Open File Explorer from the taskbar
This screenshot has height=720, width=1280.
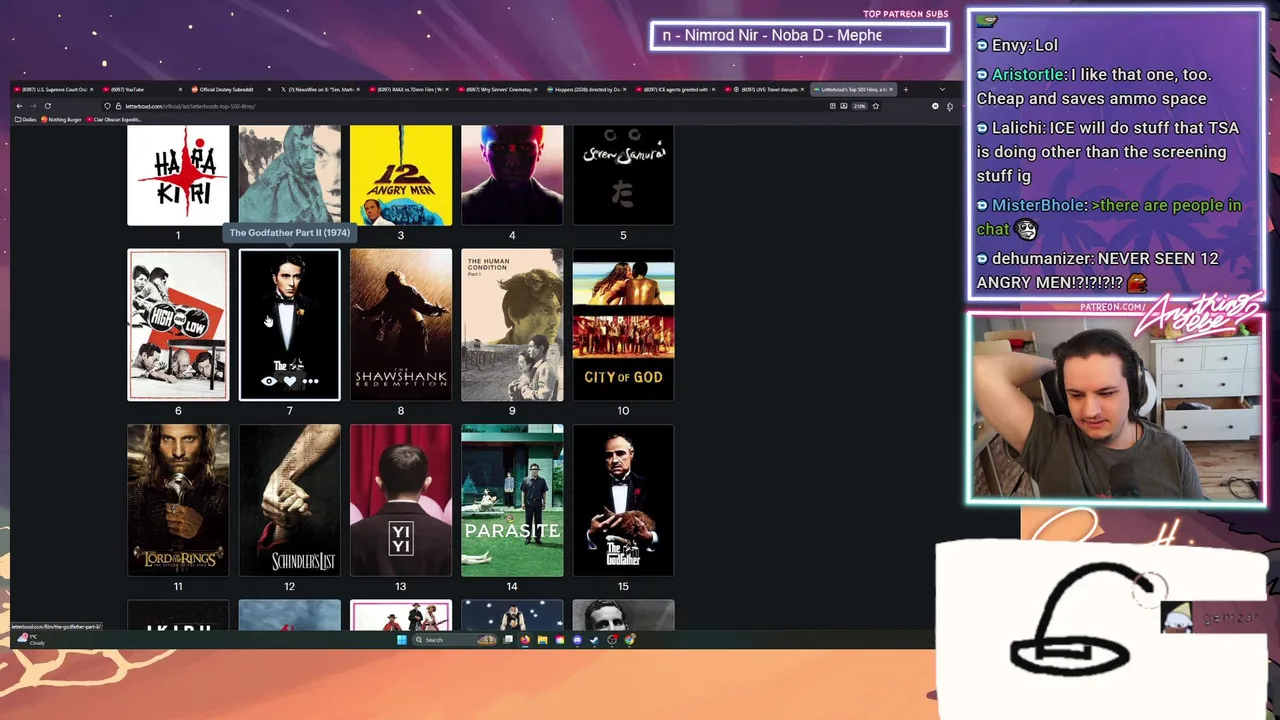(x=542, y=640)
